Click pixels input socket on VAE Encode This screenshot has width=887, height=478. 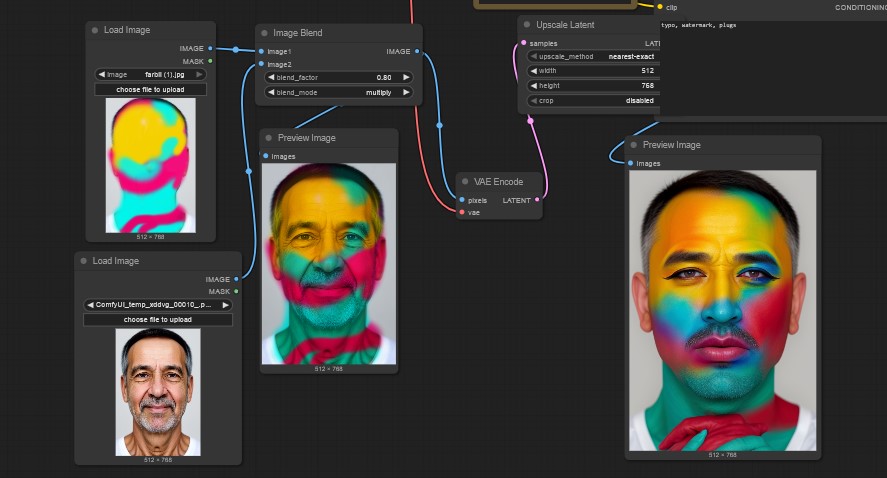[x=462, y=200]
